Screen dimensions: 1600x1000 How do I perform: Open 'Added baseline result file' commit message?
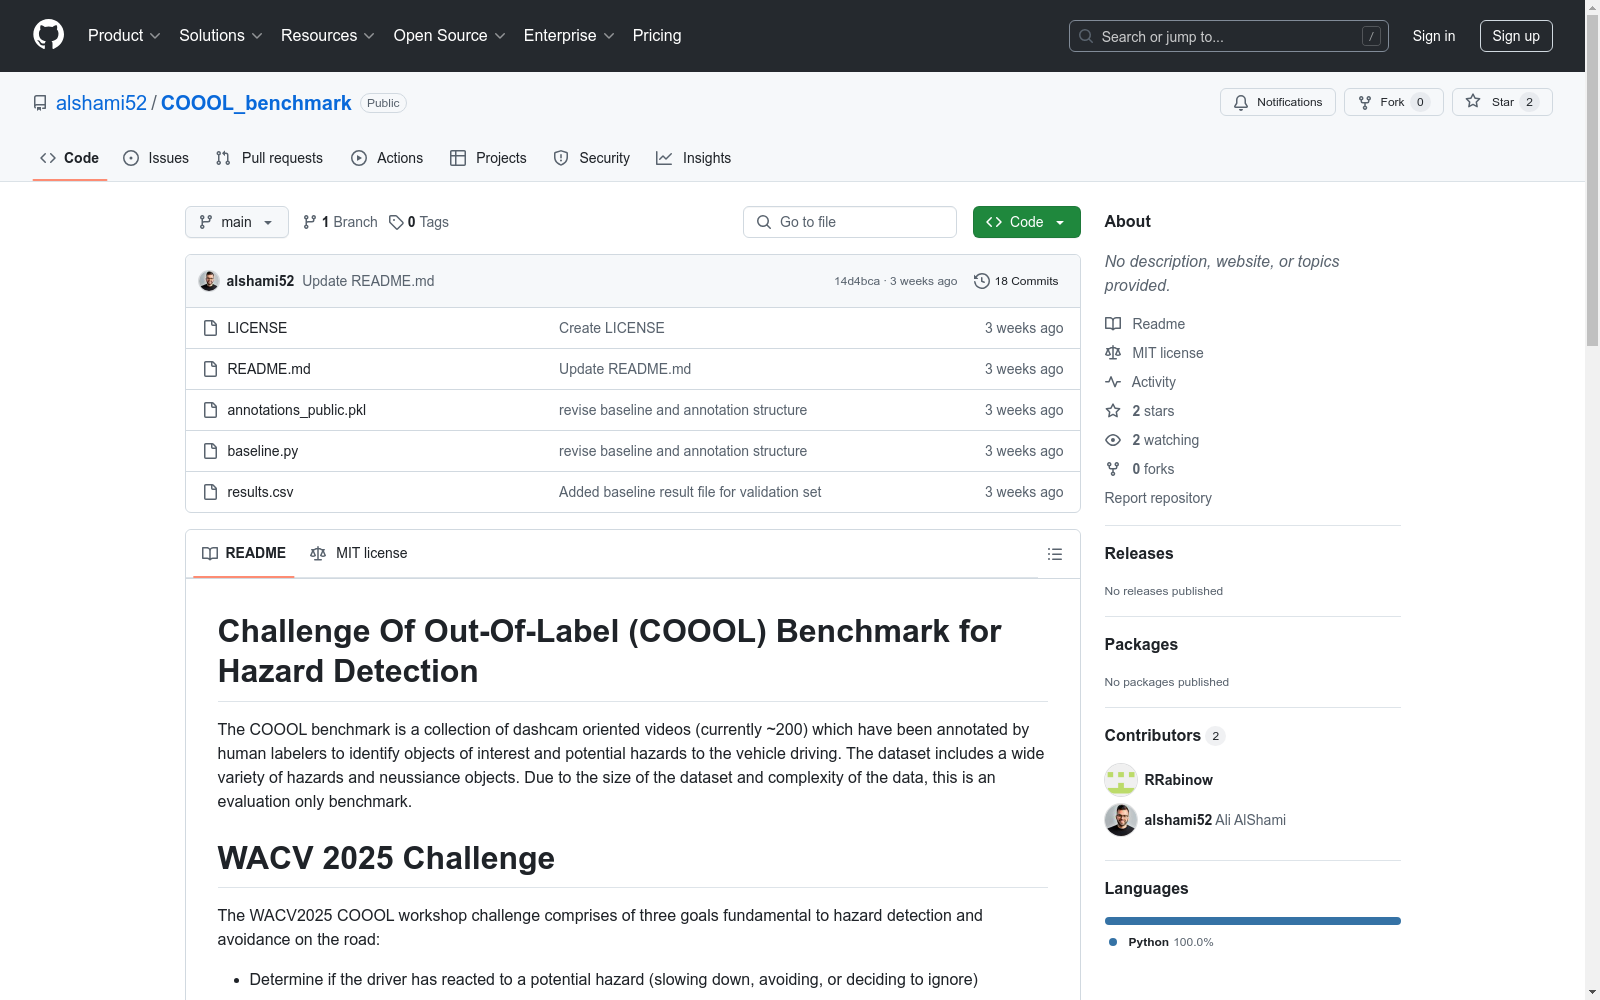tap(690, 492)
